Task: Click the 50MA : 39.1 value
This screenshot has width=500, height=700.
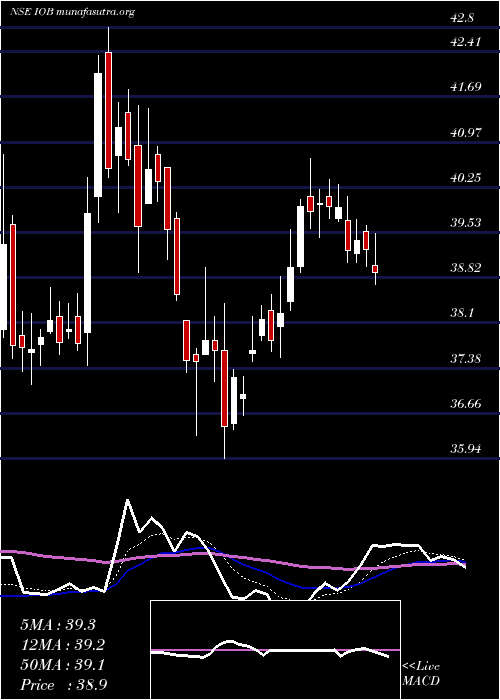Action: tap(62, 665)
